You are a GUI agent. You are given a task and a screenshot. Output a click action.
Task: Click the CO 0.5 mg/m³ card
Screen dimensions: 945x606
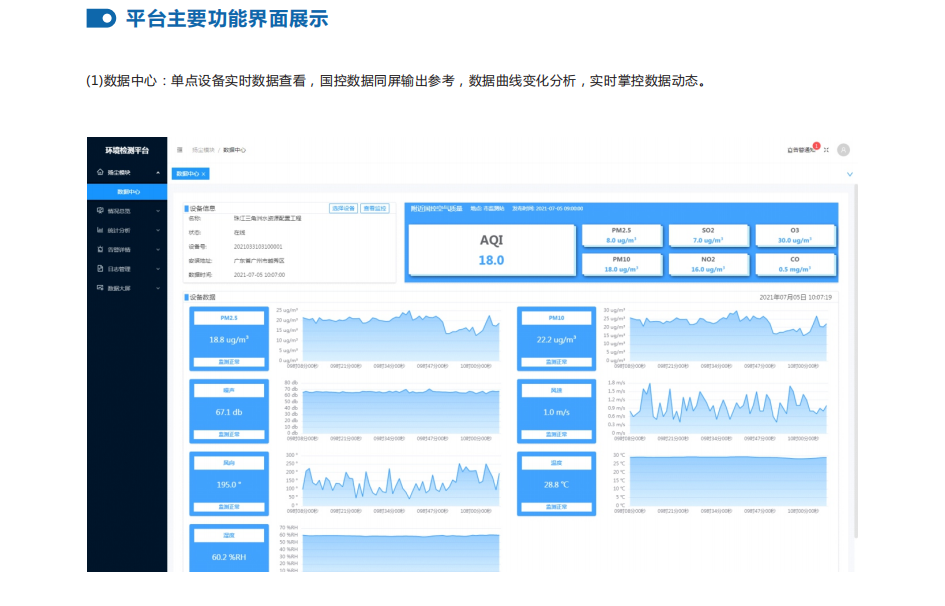click(795, 264)
